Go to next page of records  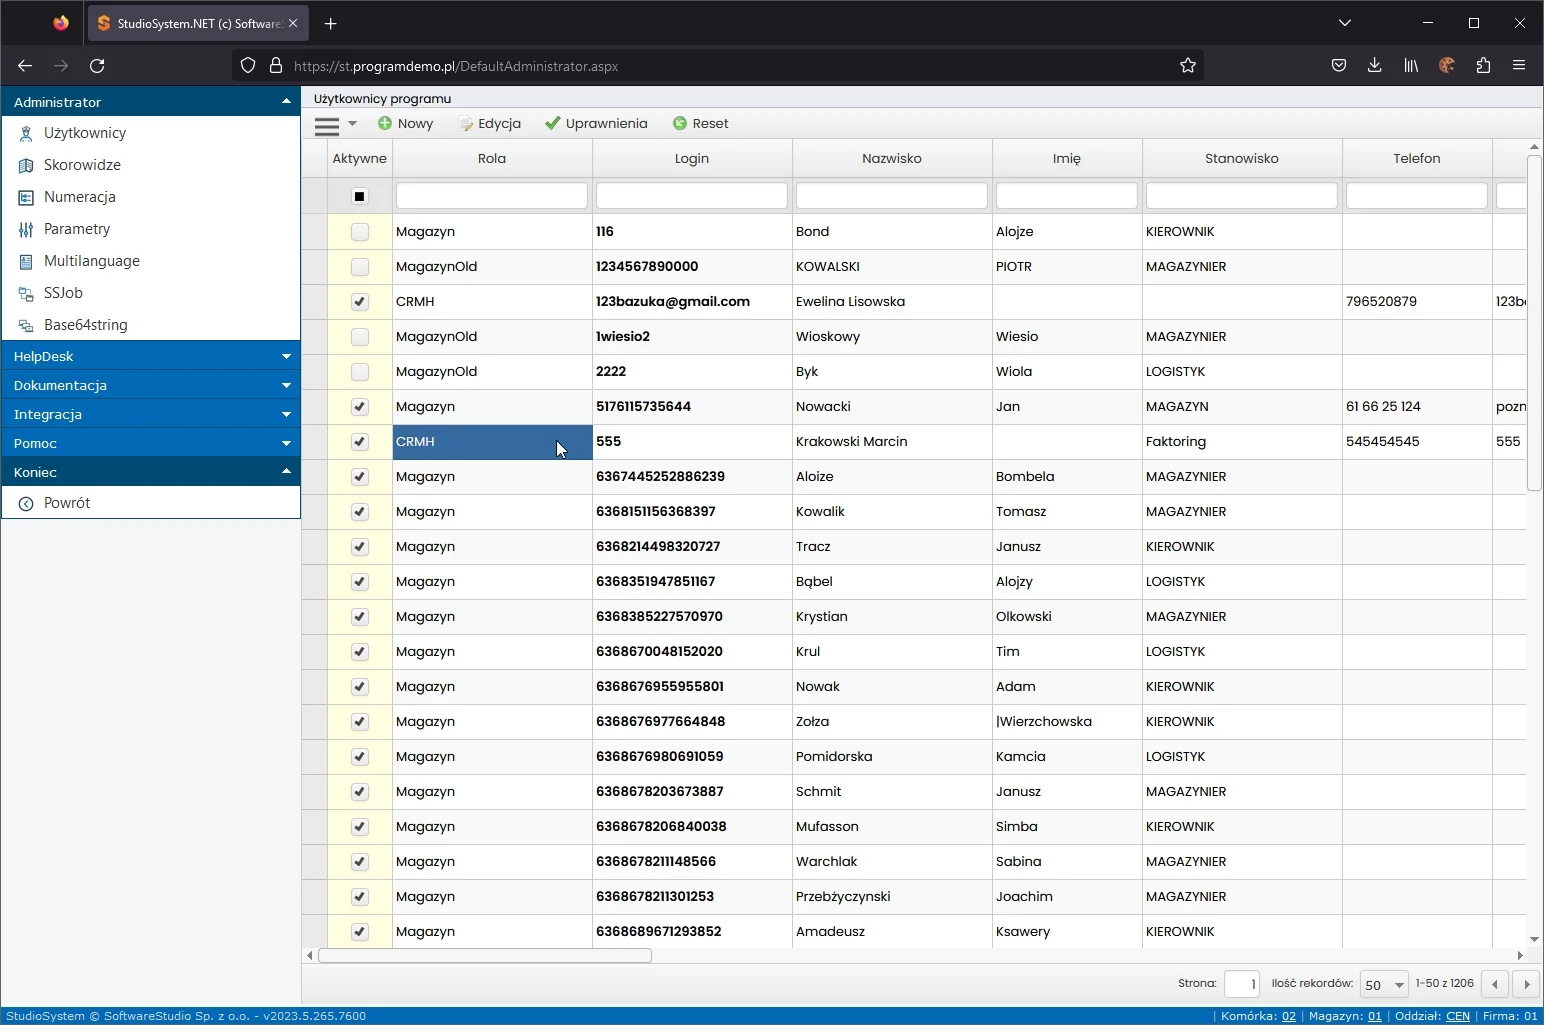(x=1526, y=984)
